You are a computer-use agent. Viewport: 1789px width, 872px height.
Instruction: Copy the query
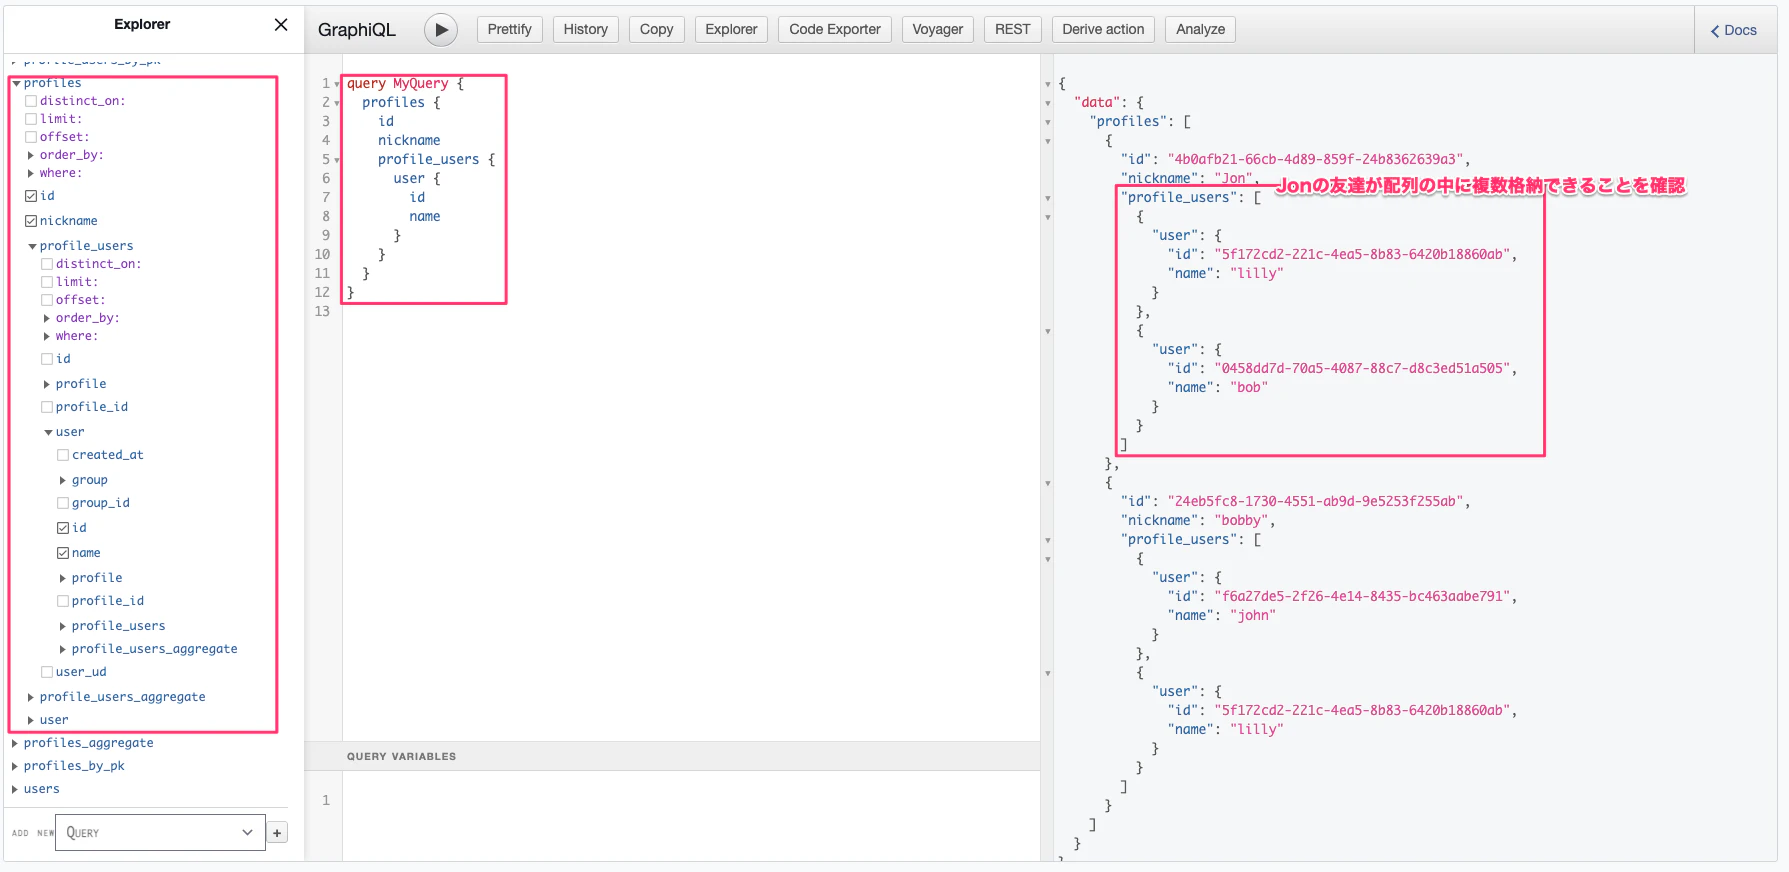coord(657,30)
